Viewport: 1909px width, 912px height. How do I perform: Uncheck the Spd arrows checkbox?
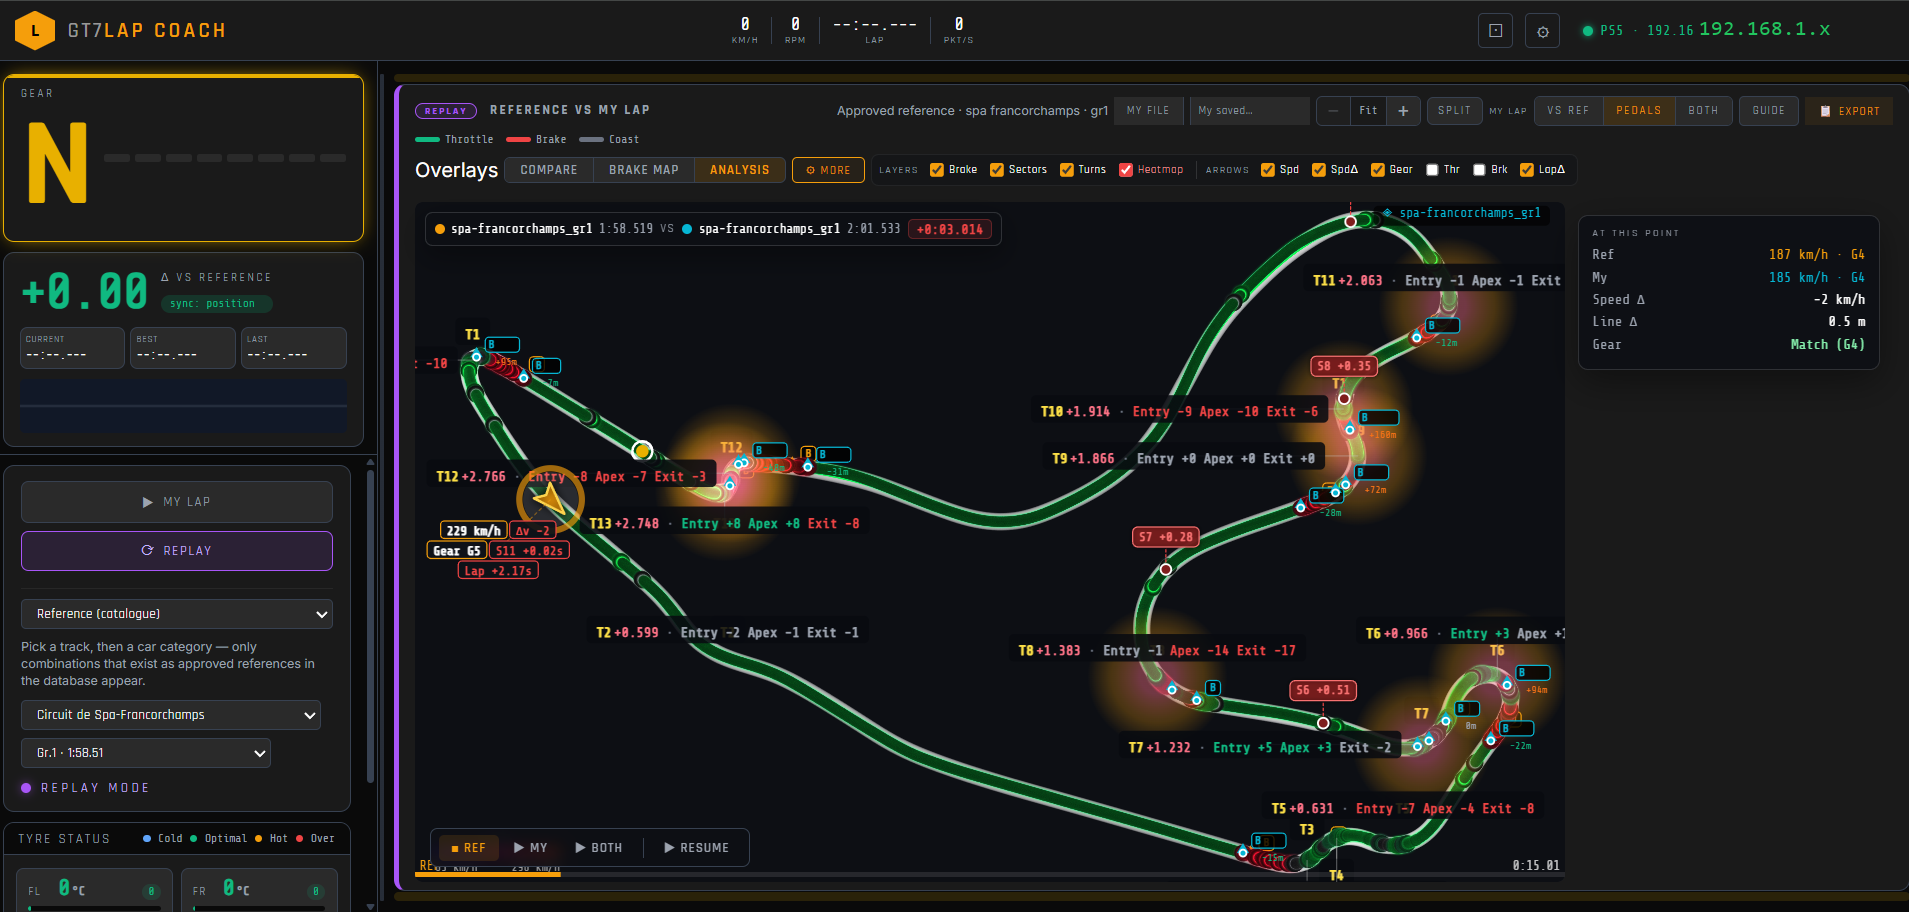pyautogui.click(x=1268, y=170)
